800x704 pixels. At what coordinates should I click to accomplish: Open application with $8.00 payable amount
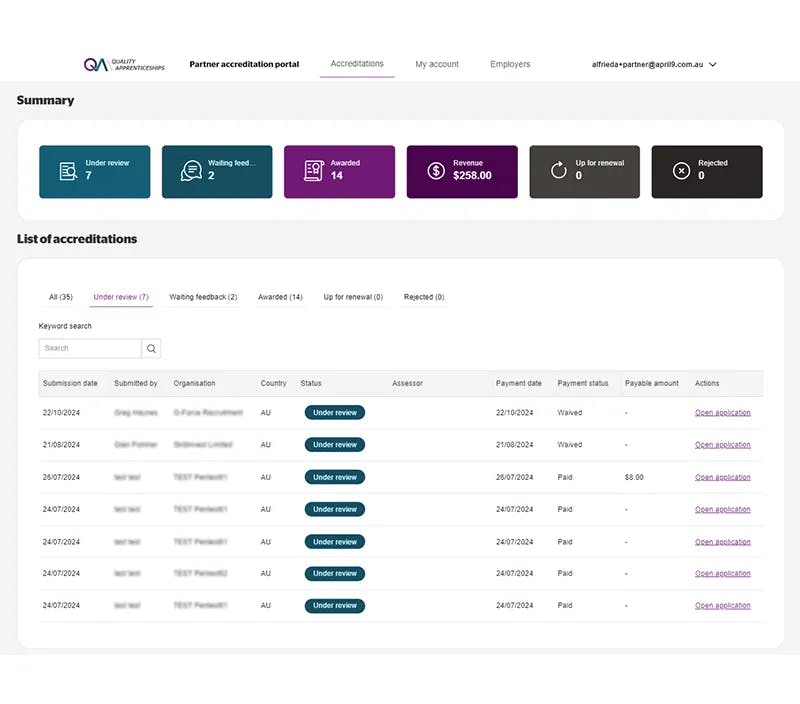(722, 477)
